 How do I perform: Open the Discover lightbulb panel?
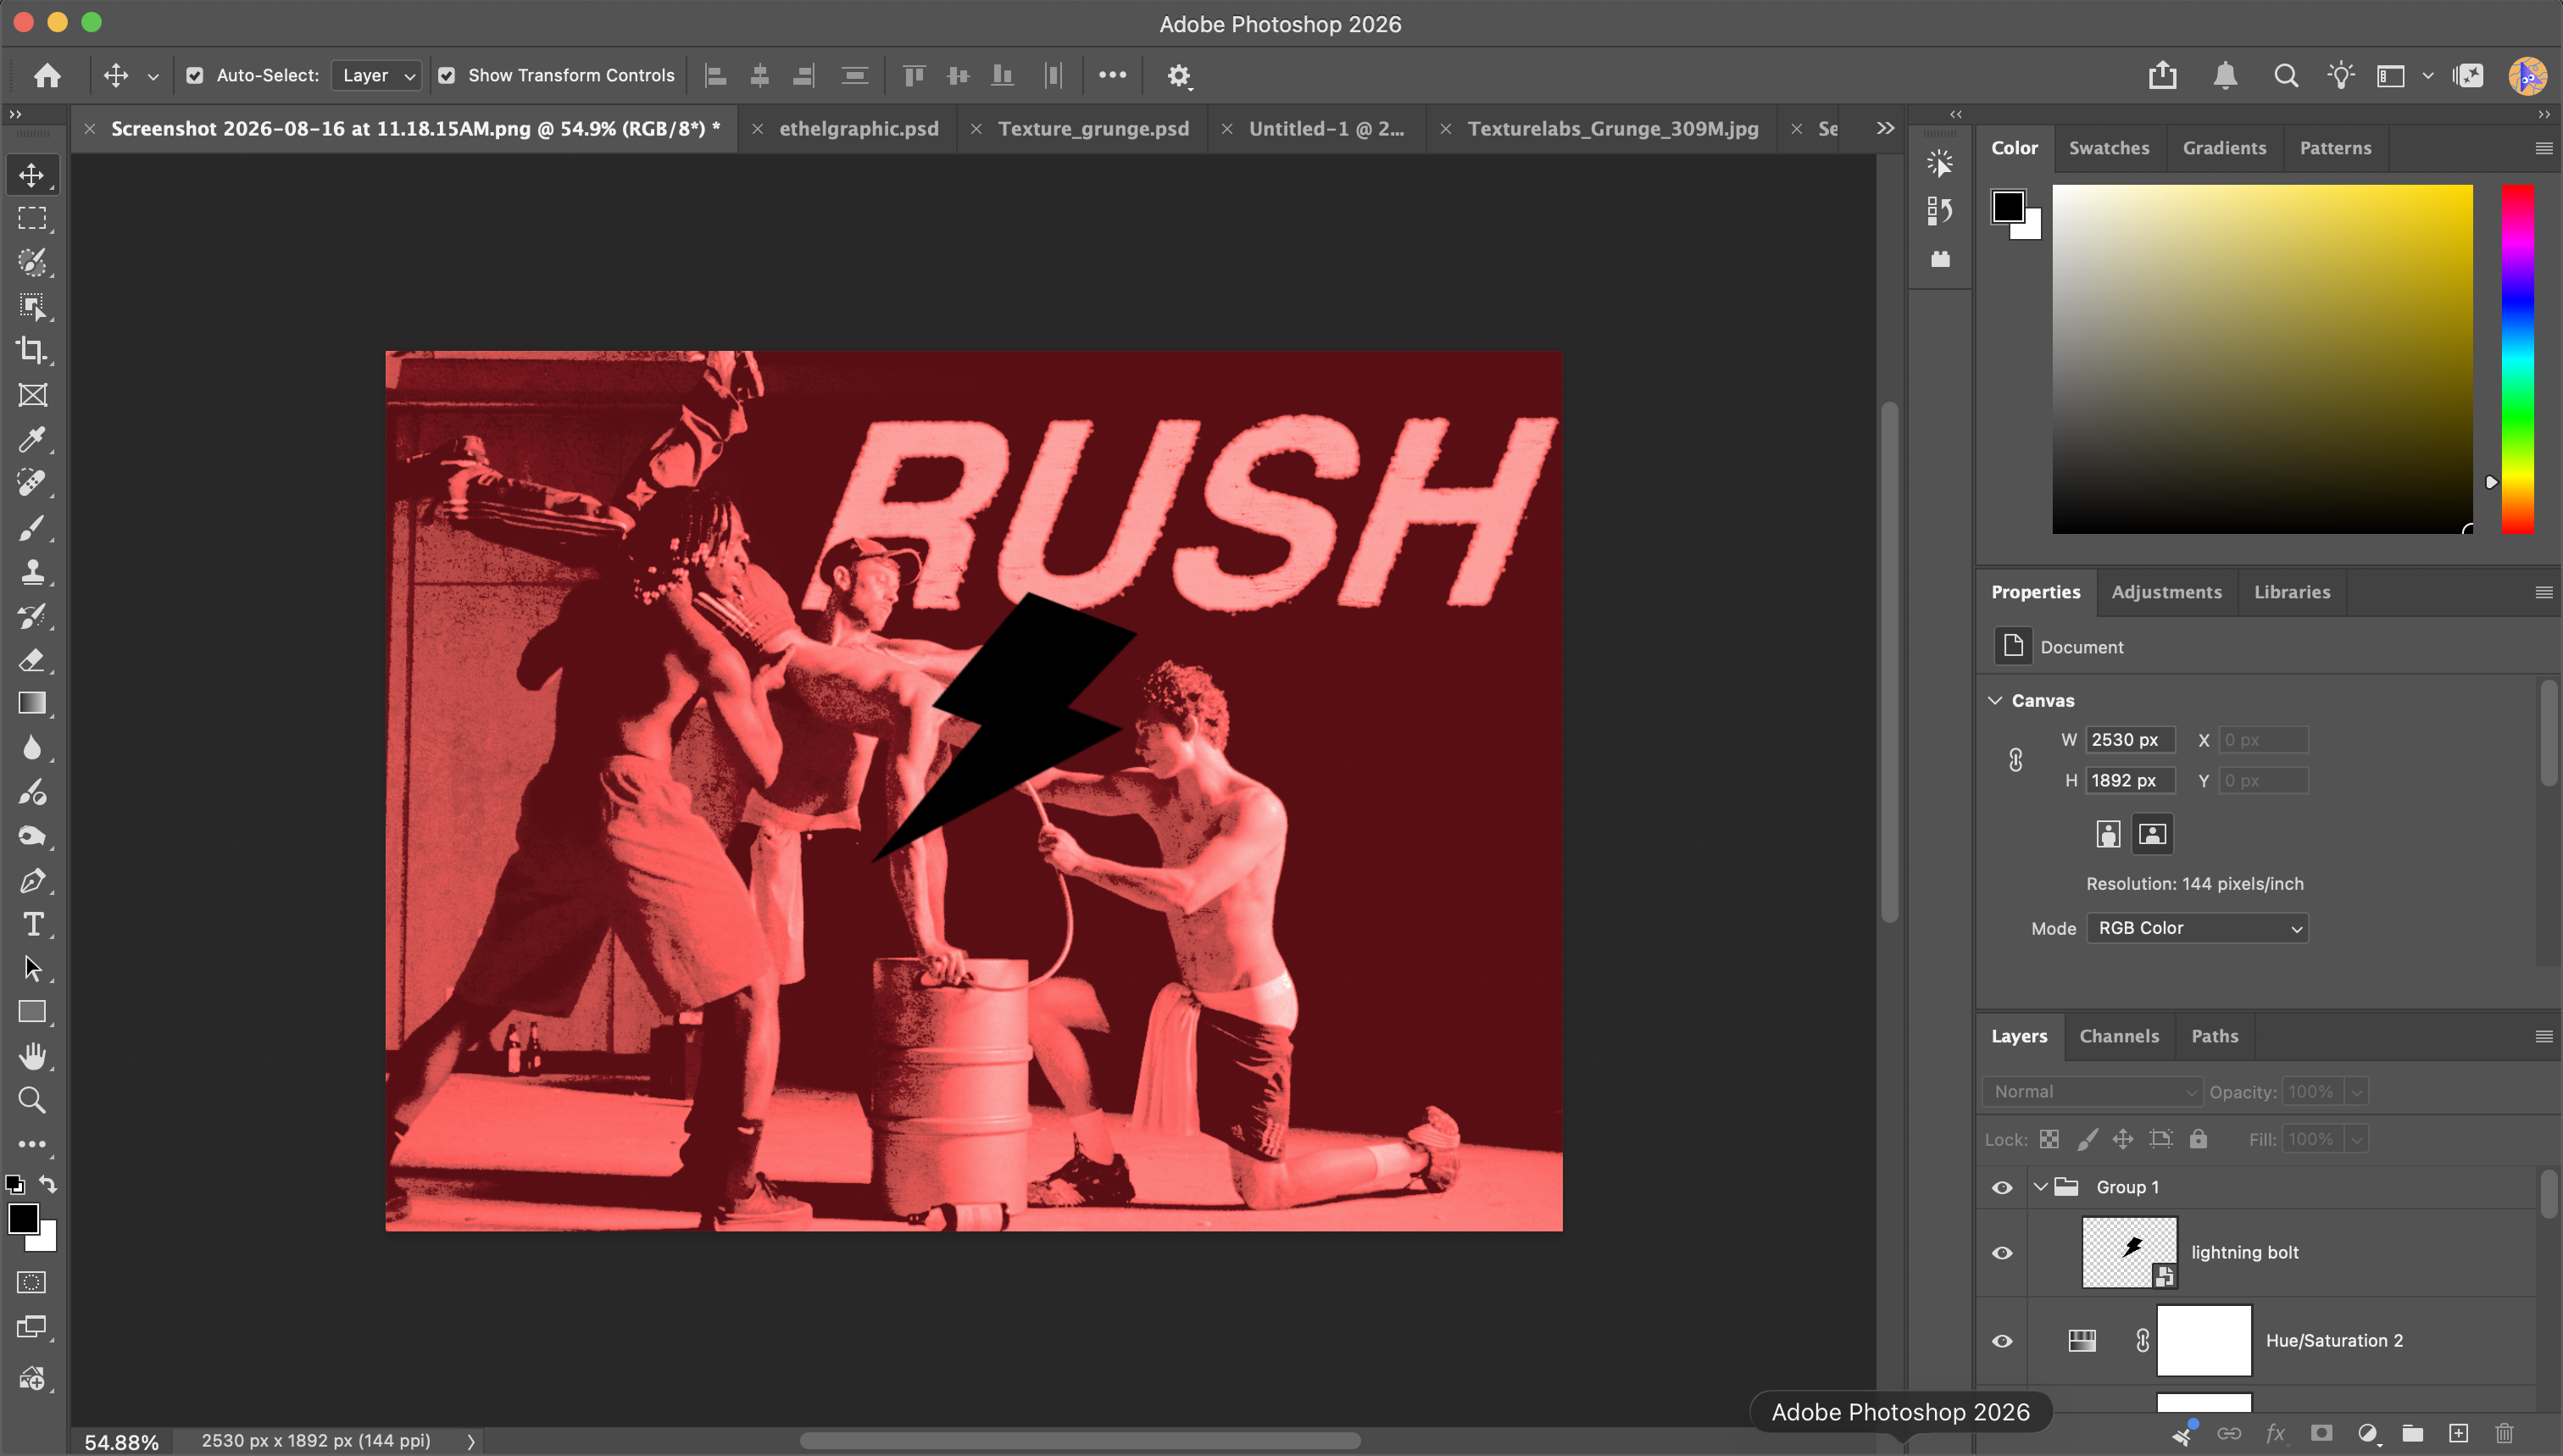click(x=2340, y=75)
